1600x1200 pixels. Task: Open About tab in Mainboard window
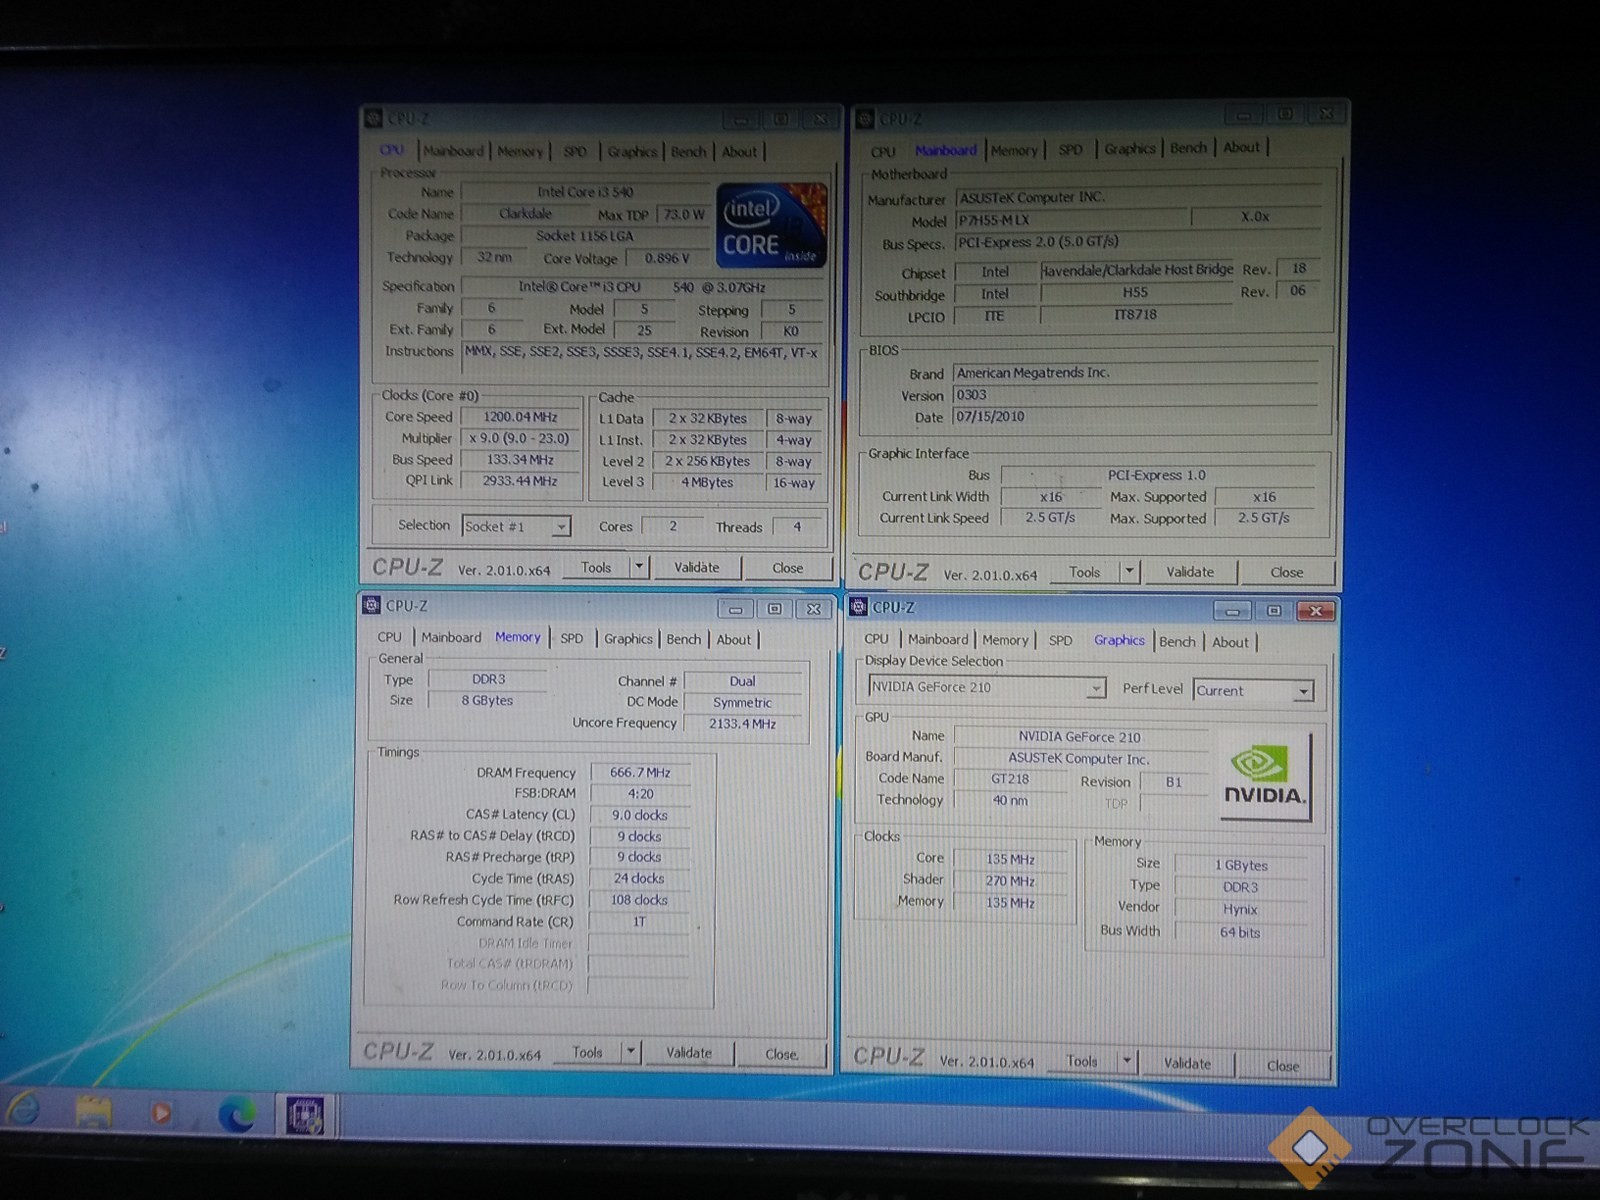[1241, 147]
